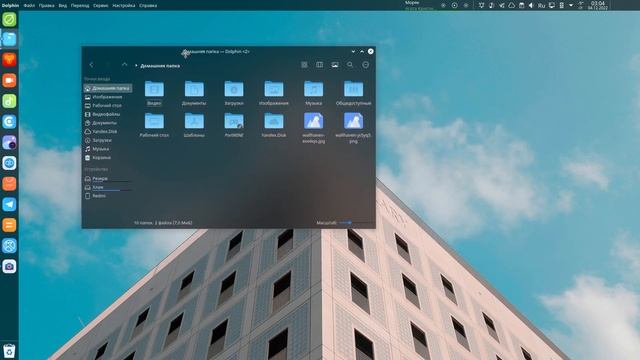
Task: Open the Изображения folder in file view
Action: (274, 93)
